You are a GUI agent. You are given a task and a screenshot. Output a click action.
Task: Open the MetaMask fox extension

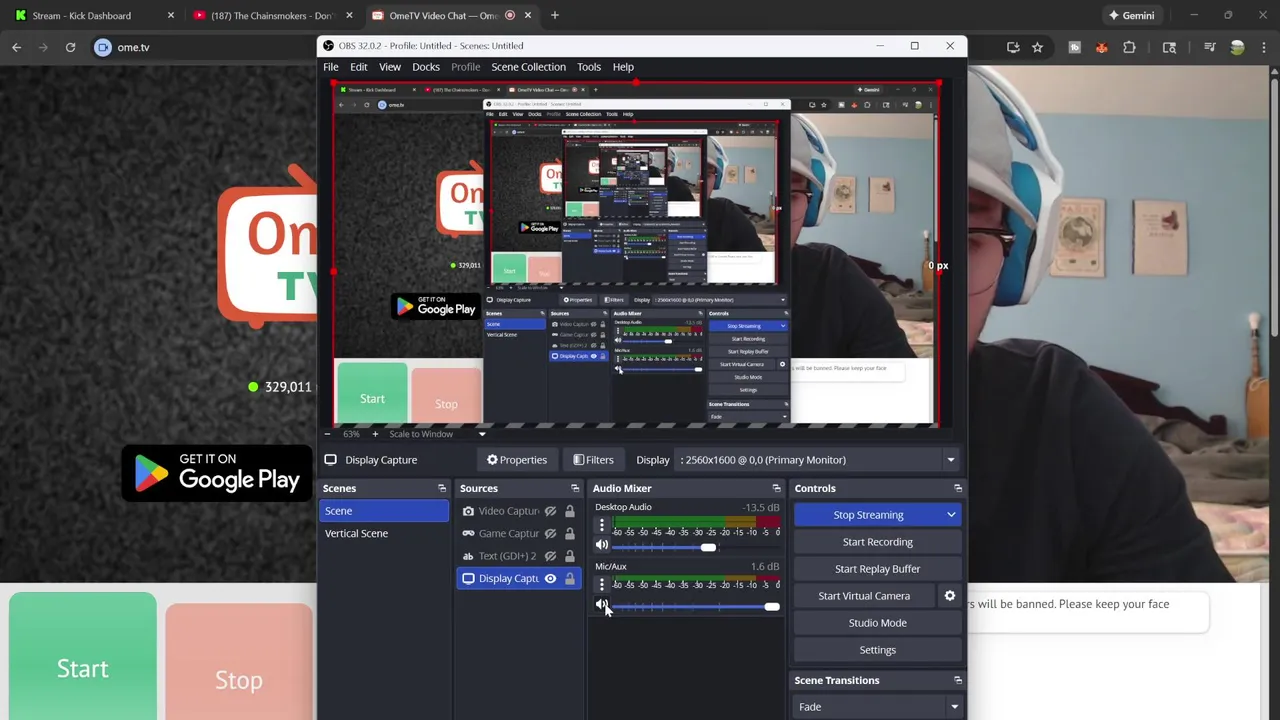pyautogui.click(x=1101, y=47)
